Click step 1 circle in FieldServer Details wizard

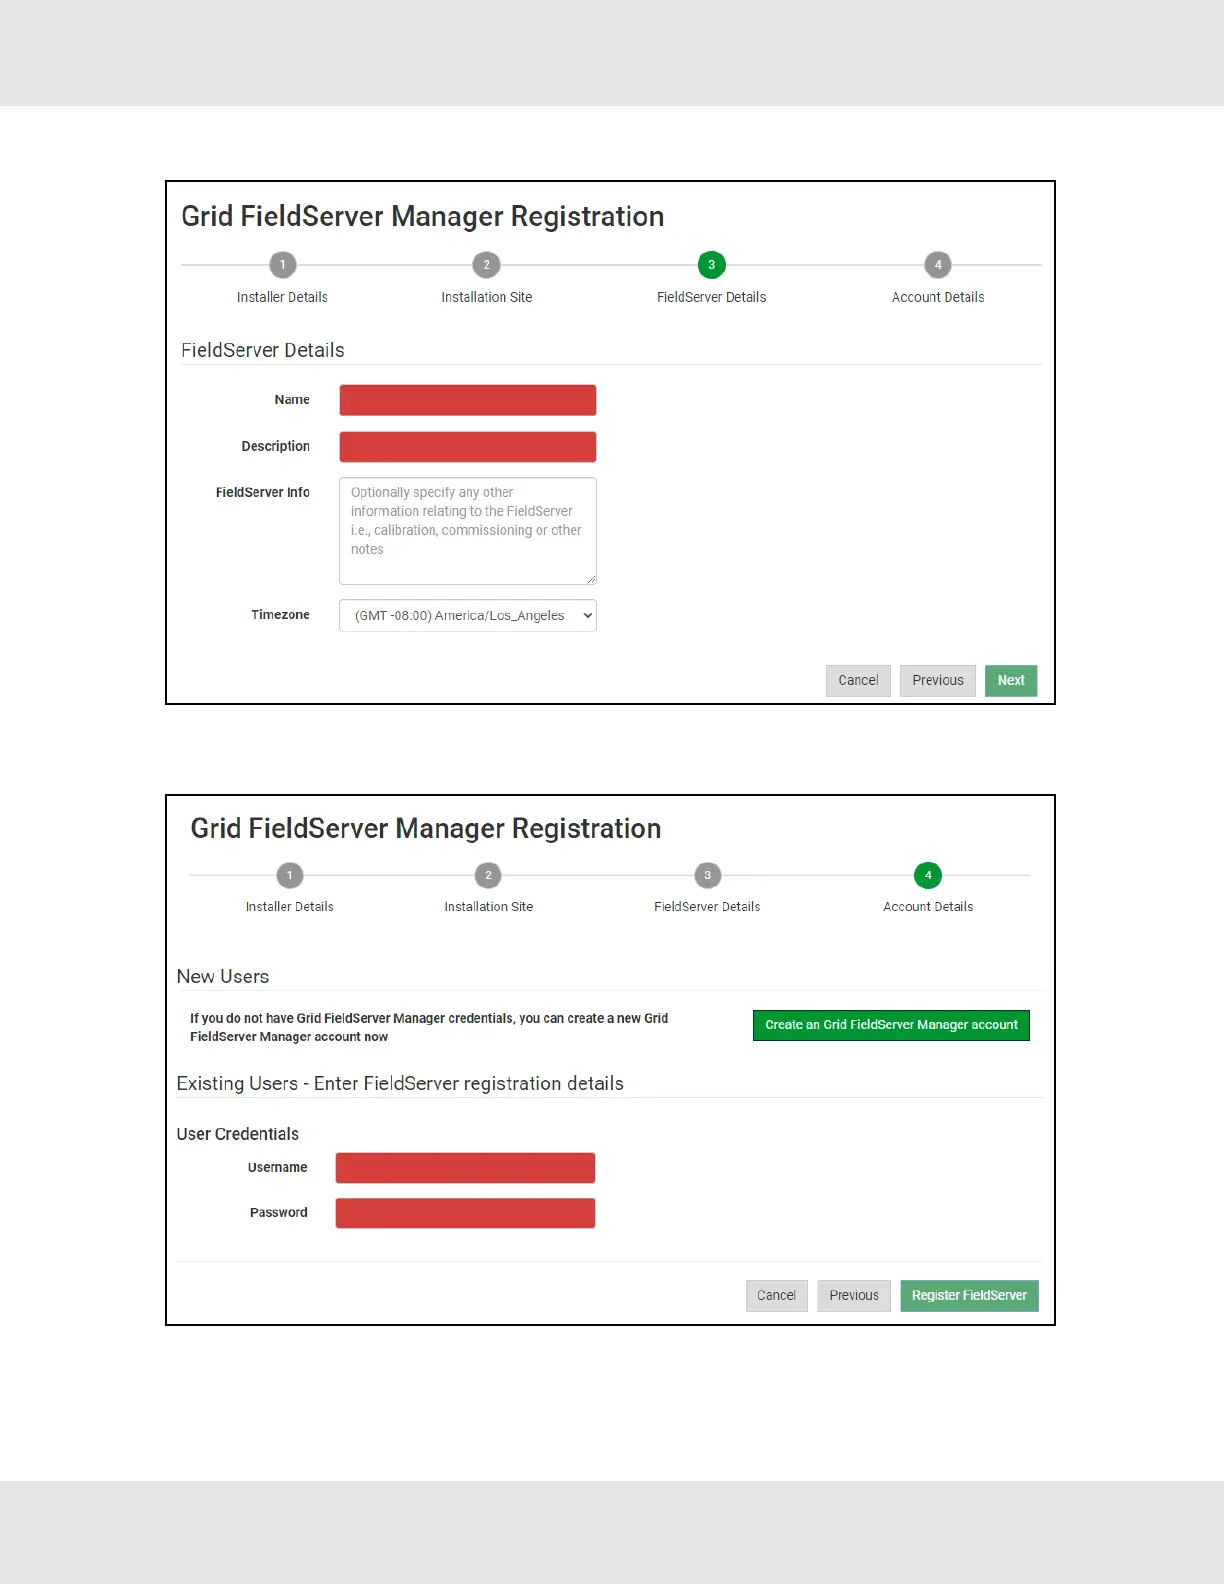[282, 265]
